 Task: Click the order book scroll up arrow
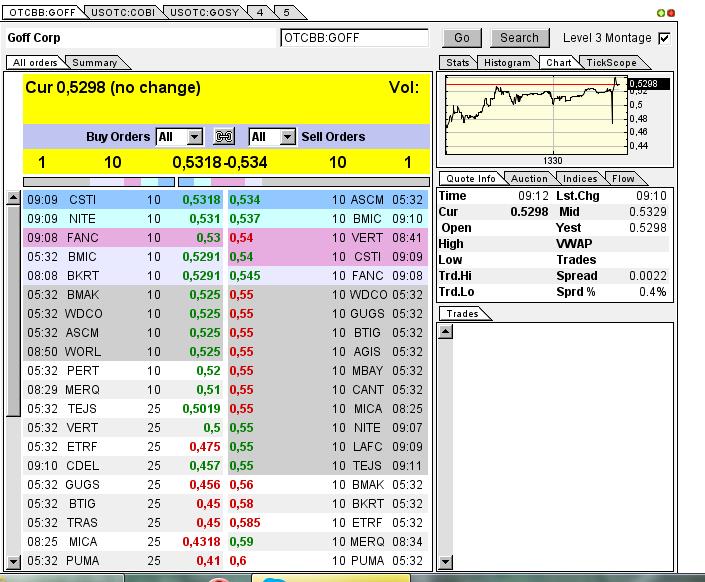tap(13, 198)
